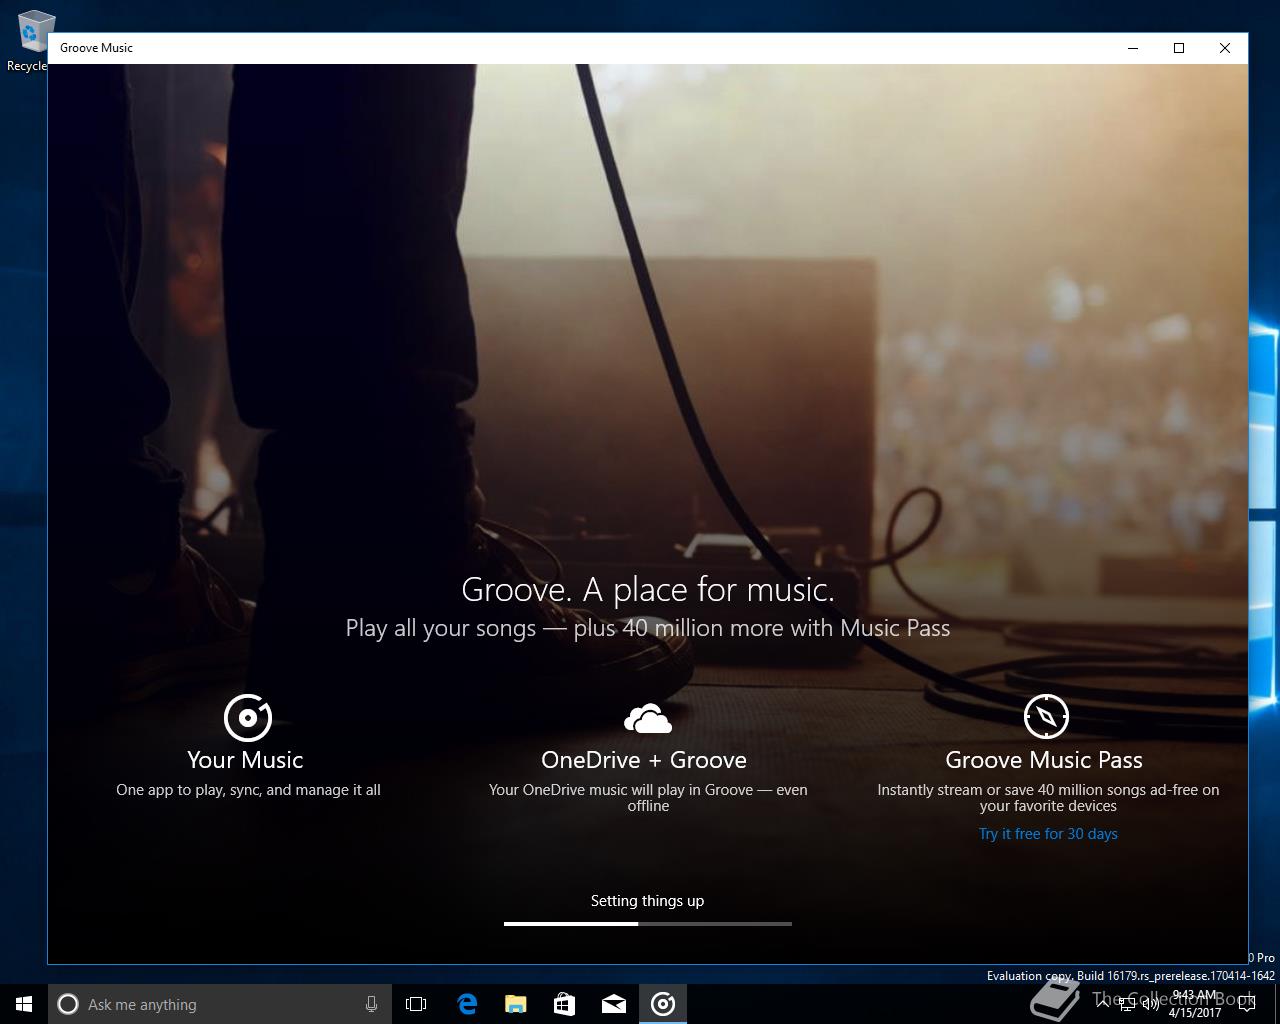Screen dimensions: 1280x1024
Task: Click the Groove Music taskbar icon
Action: (663, 1004)
